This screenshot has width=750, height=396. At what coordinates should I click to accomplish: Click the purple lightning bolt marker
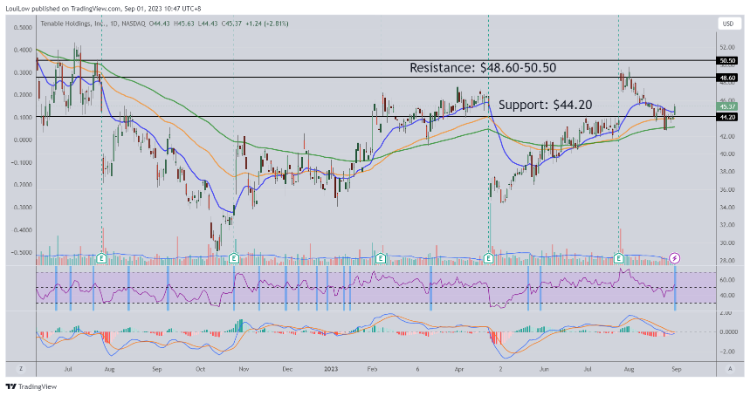click(x=674, y=258)
